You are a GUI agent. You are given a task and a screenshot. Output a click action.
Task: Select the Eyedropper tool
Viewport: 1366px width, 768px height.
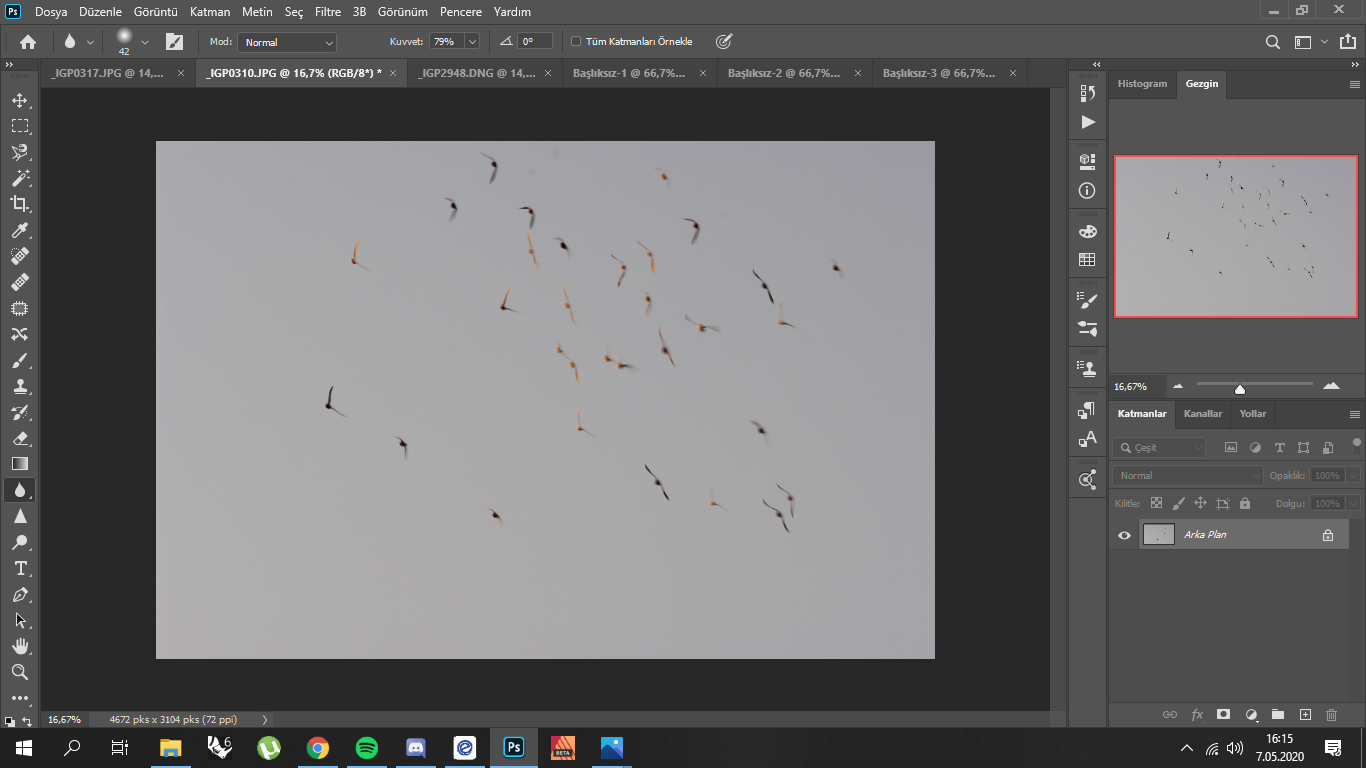[x=19, y=230]
